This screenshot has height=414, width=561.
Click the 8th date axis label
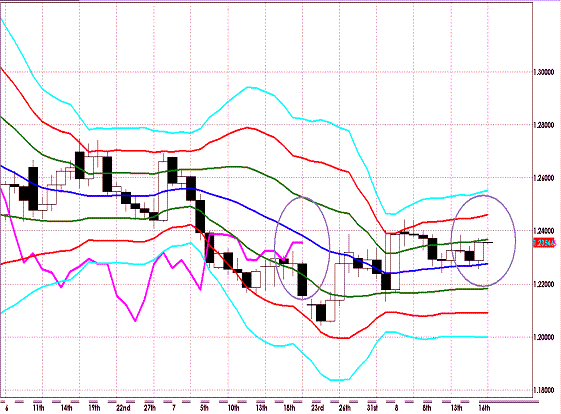pyautogui.click(x=427, y=408)
